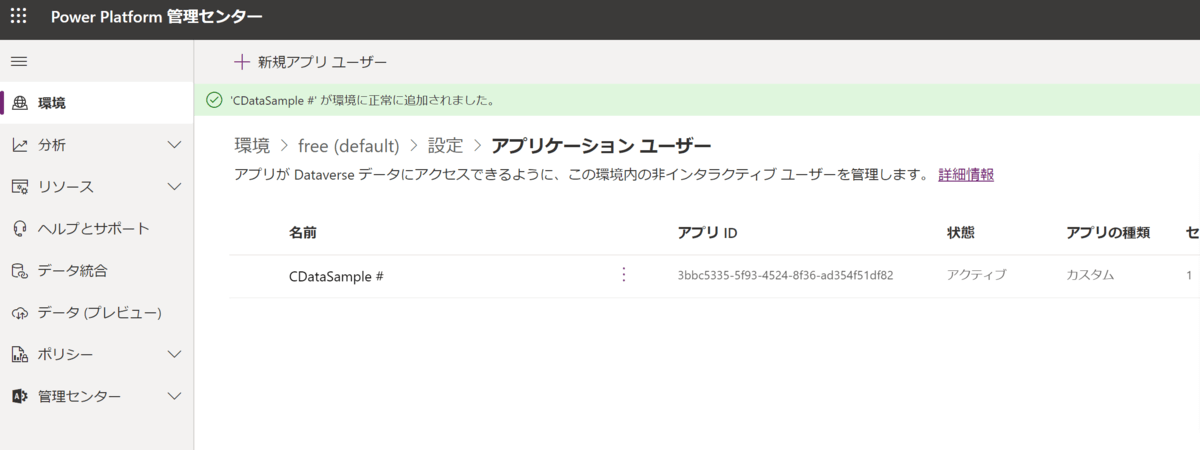Open ヘルプとサポート in the sidebar
This screenshot has width=1200, height=450.
pos(97,229)
